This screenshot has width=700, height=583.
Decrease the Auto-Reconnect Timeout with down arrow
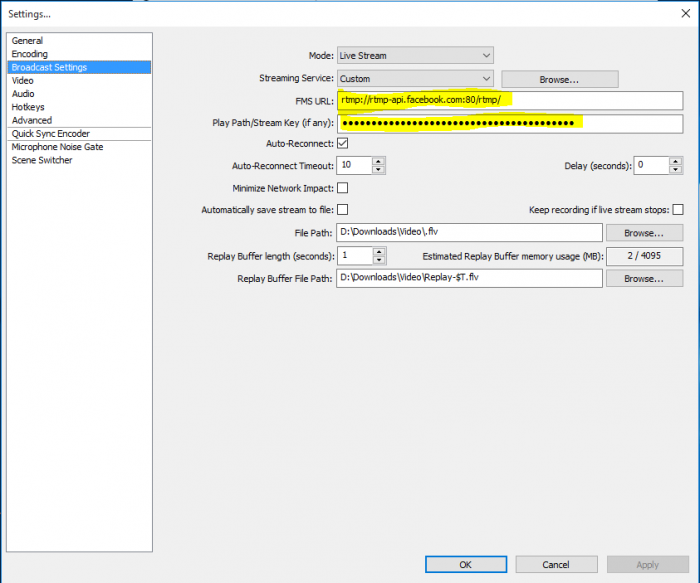(x=379, y=169)
